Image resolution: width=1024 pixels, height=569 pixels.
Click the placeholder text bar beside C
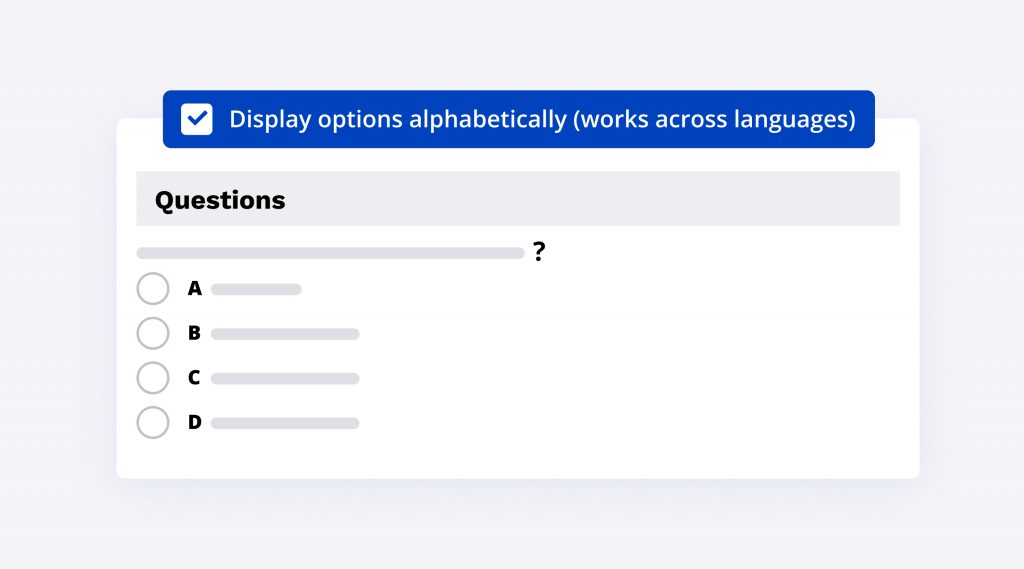[285, 379]
